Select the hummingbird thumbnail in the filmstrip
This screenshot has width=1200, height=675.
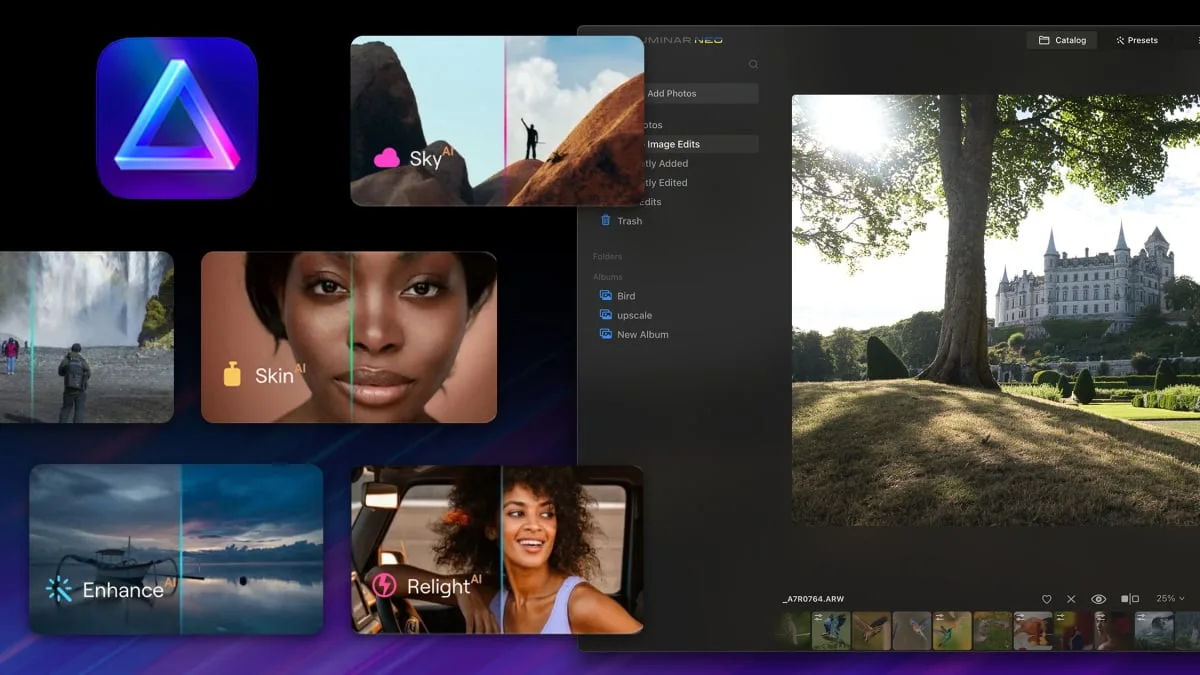[950, 632]
